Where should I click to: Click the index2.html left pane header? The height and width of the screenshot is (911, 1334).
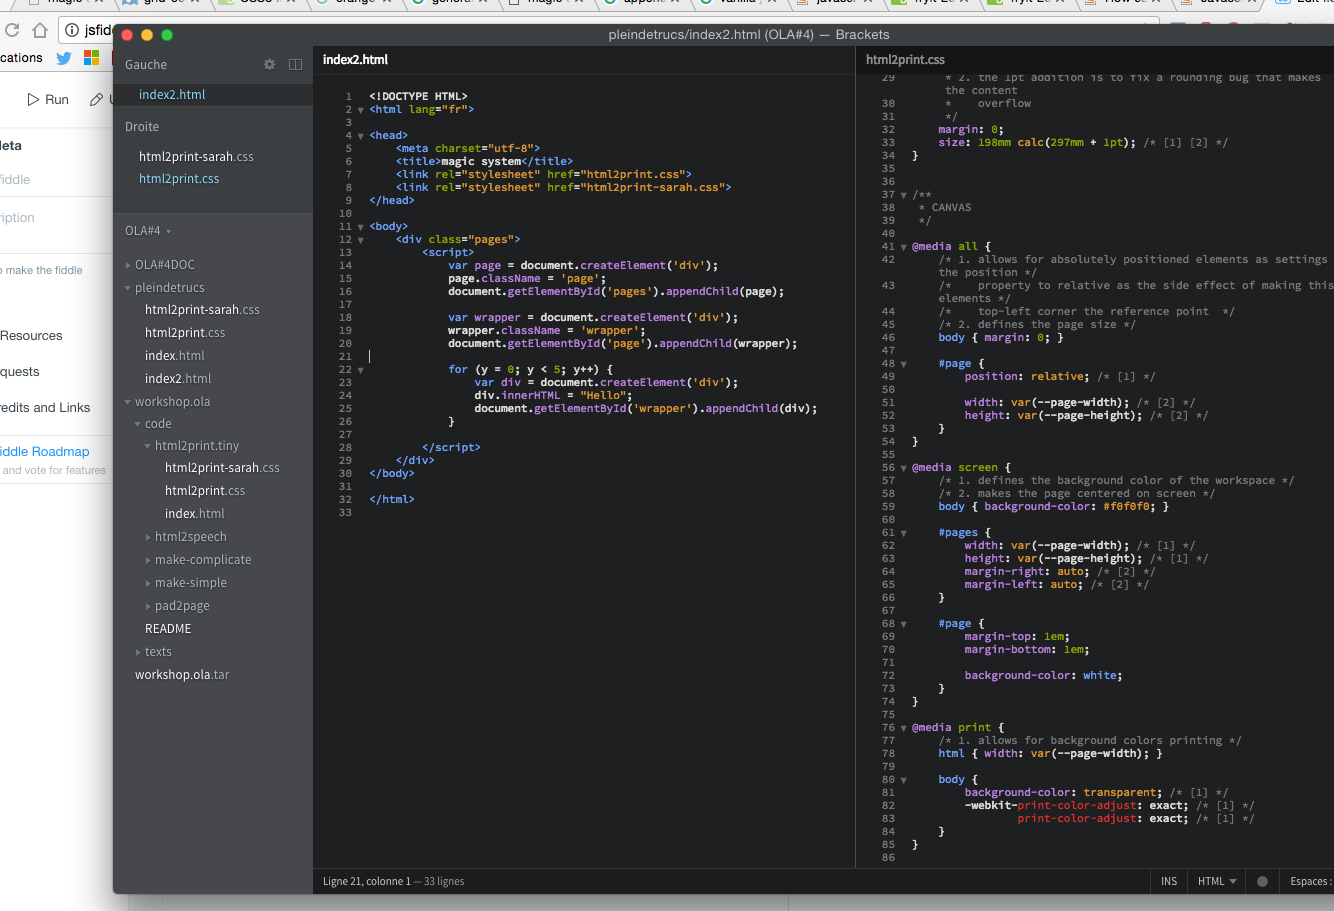click(355, 60)
